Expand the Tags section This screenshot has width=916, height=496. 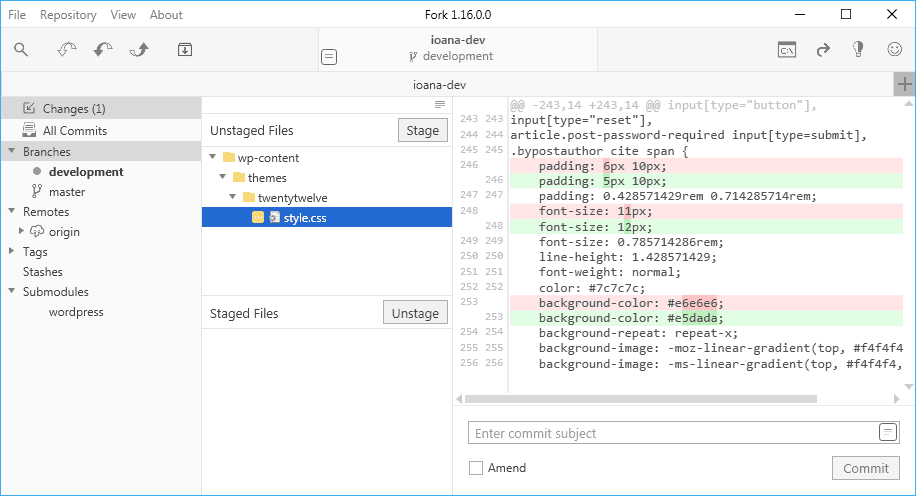coord(12,251)
